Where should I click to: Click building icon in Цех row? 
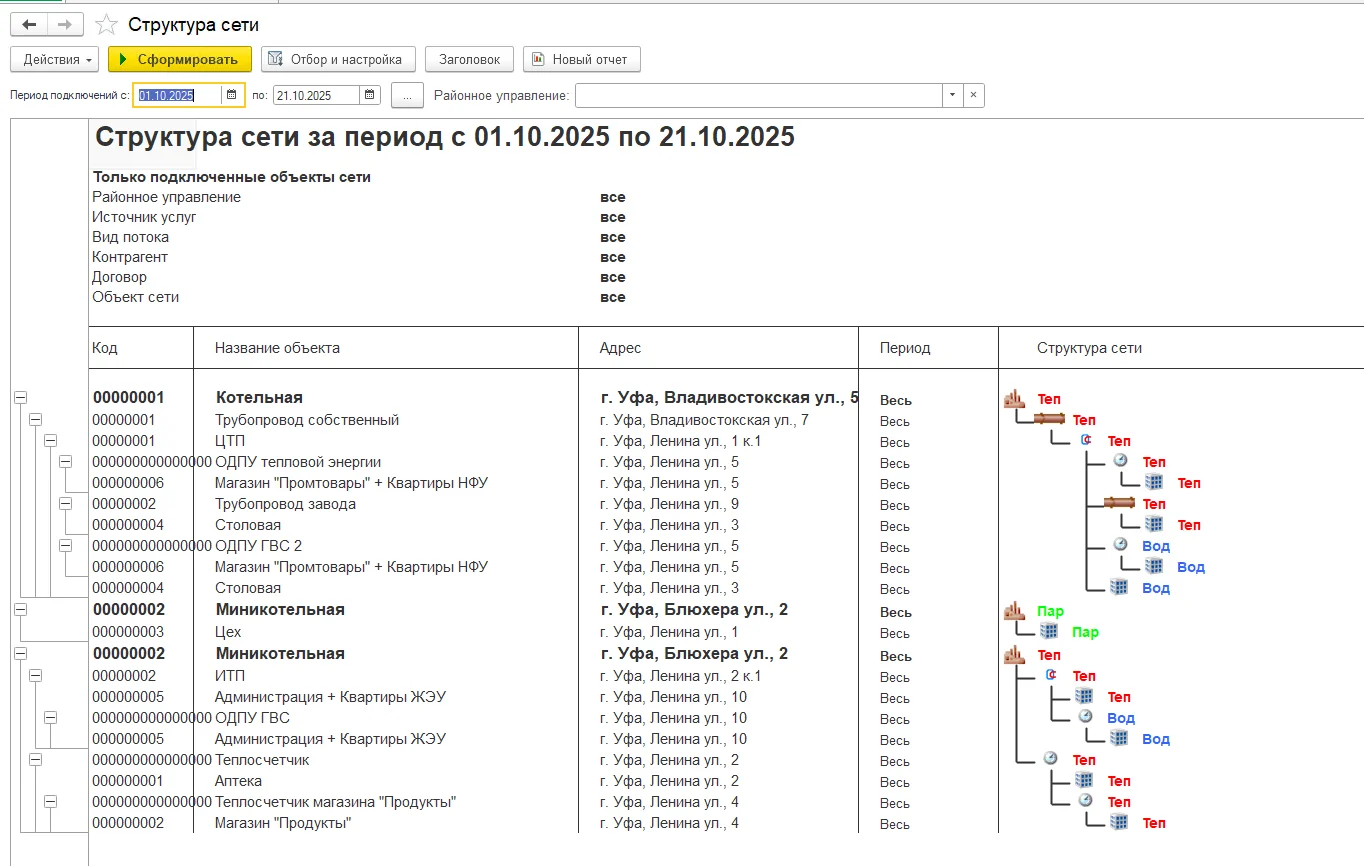[1049, 631]
